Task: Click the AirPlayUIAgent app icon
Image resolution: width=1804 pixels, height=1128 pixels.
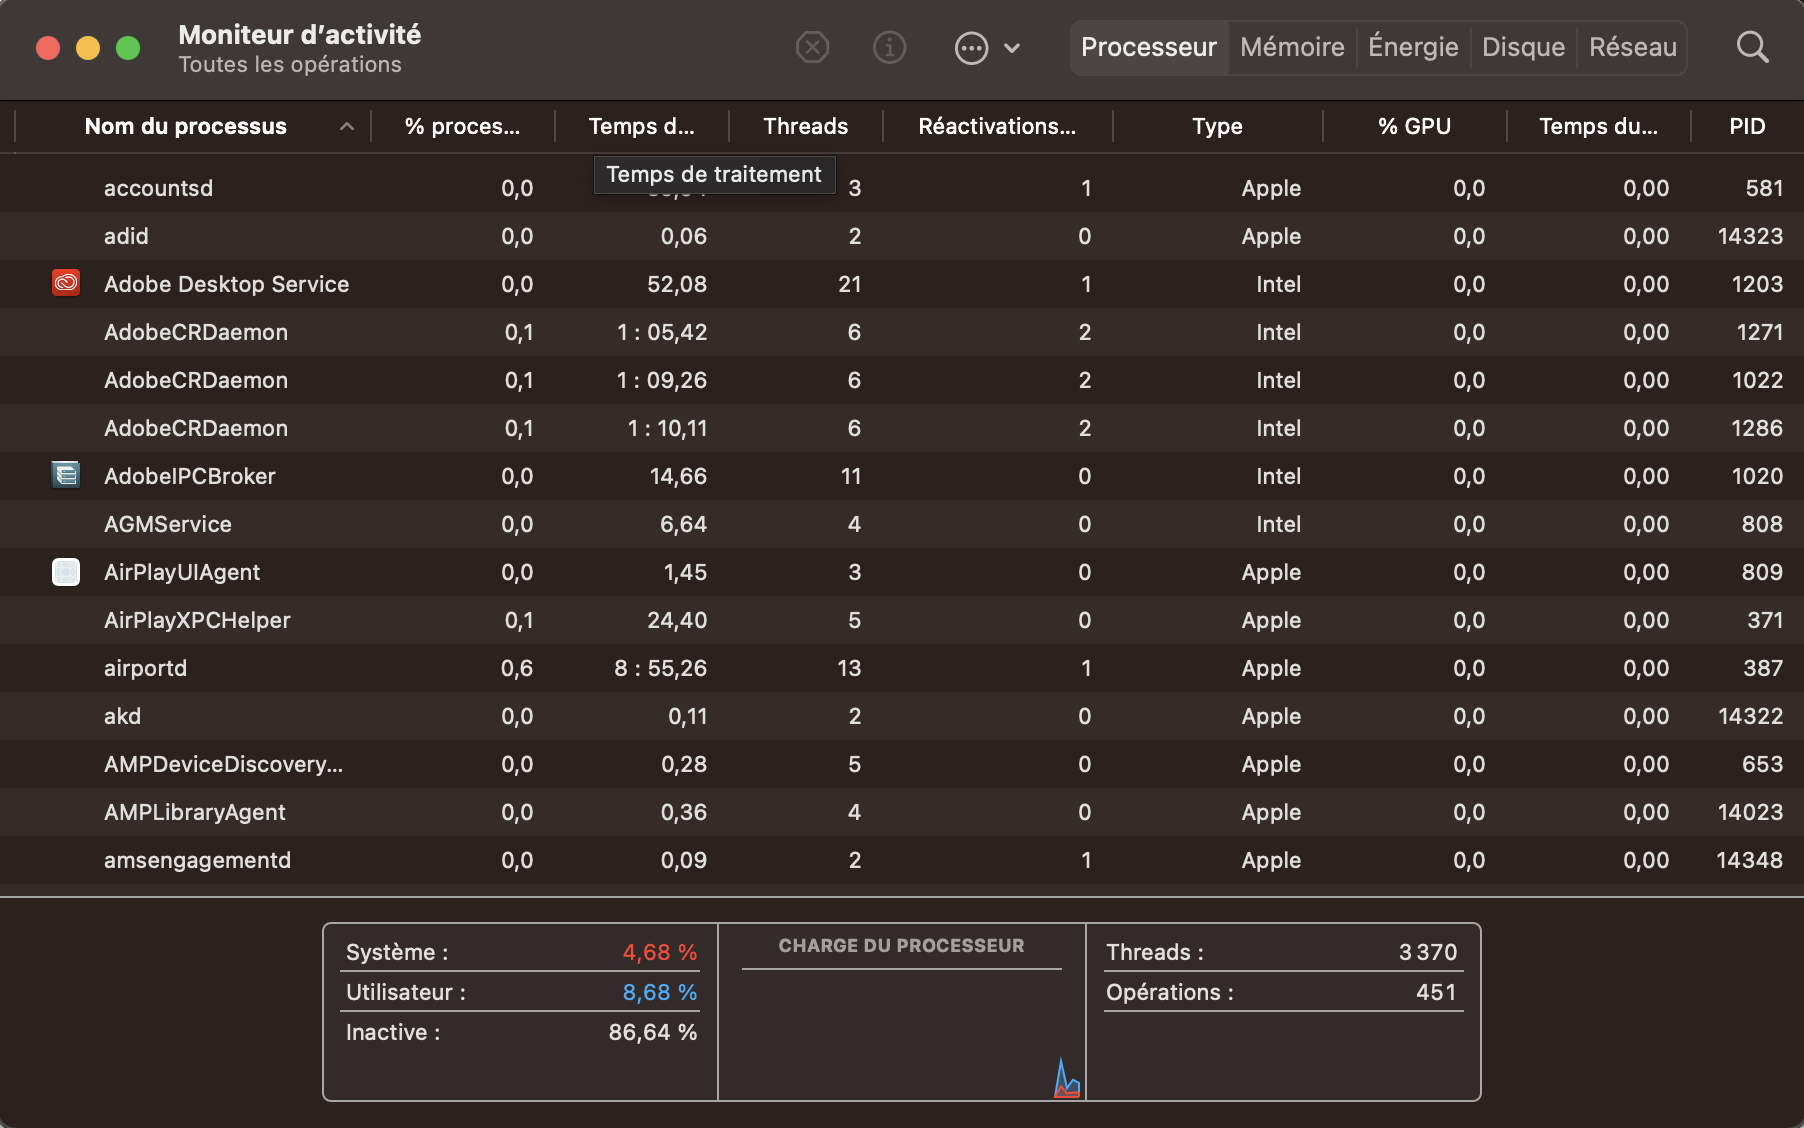Action: pos(65,571)
